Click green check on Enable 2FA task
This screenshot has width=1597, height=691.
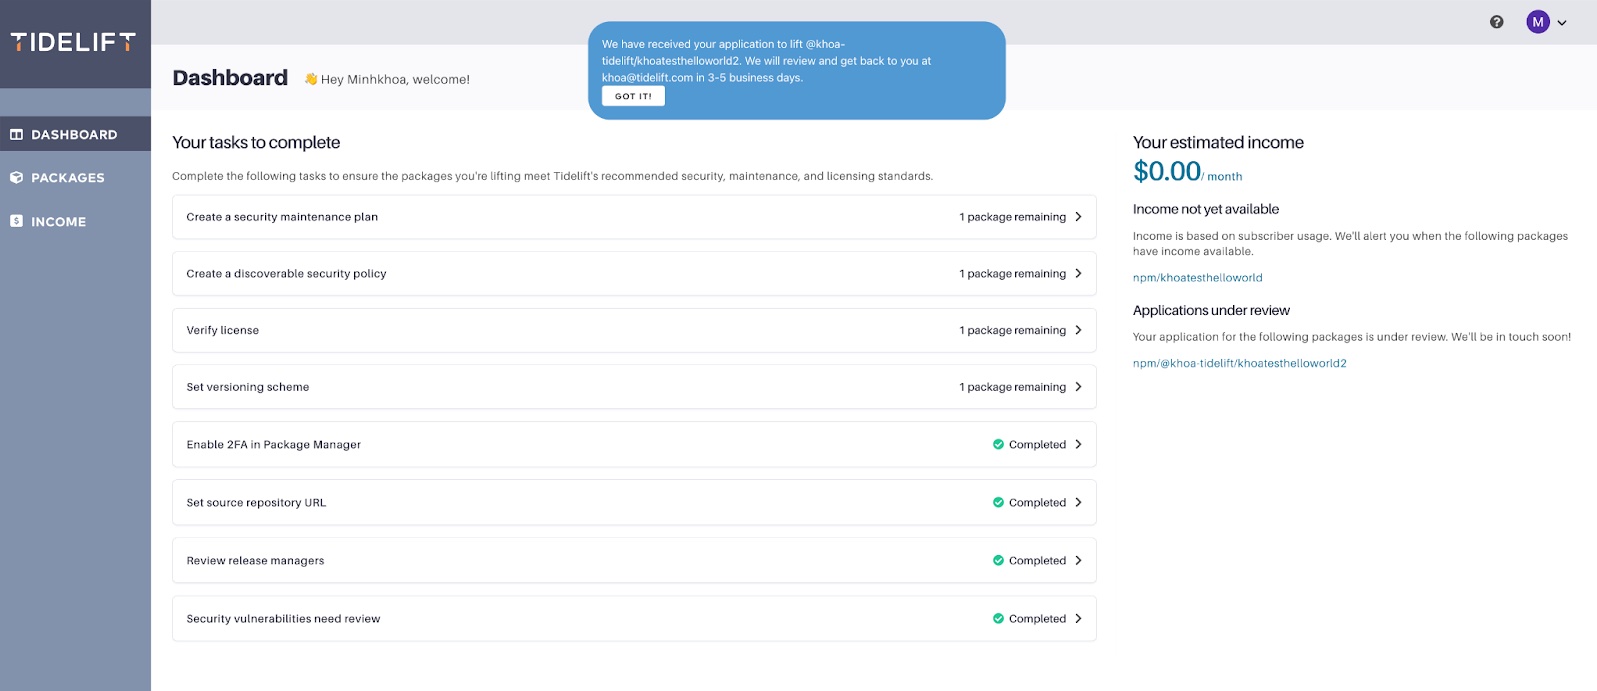pos(998,445)
